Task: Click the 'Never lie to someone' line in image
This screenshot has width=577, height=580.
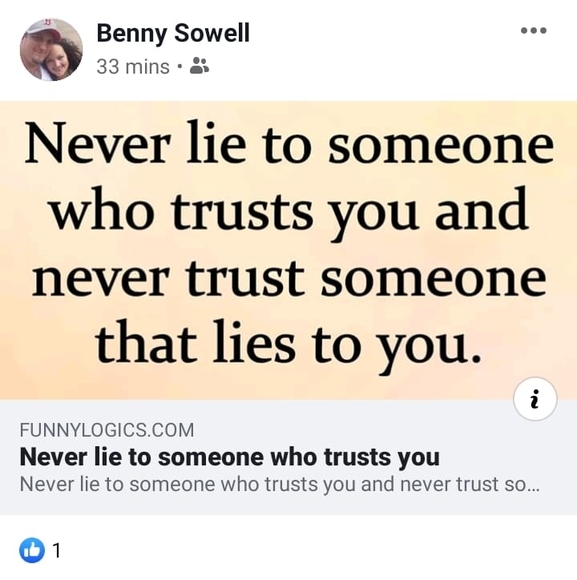Action: click(x=289, y=144)
